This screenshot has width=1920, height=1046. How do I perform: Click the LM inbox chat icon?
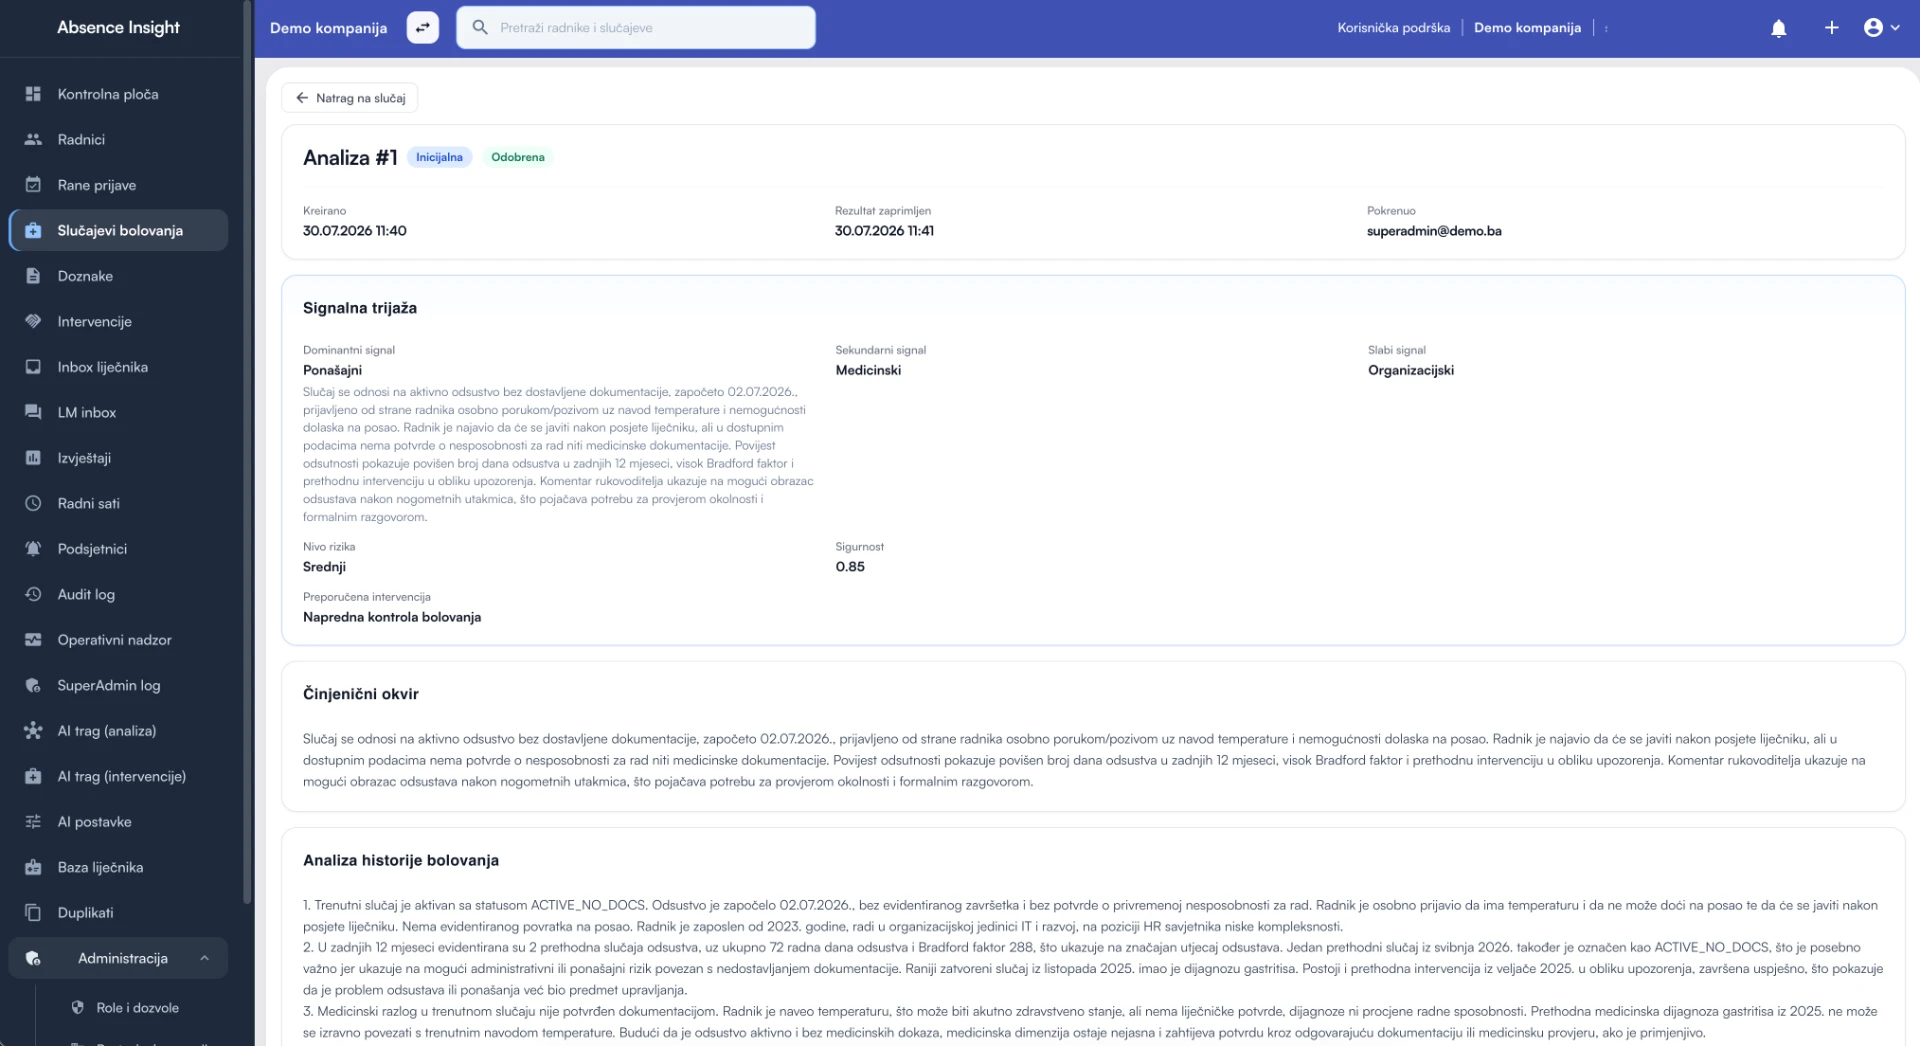pos(33,412)
